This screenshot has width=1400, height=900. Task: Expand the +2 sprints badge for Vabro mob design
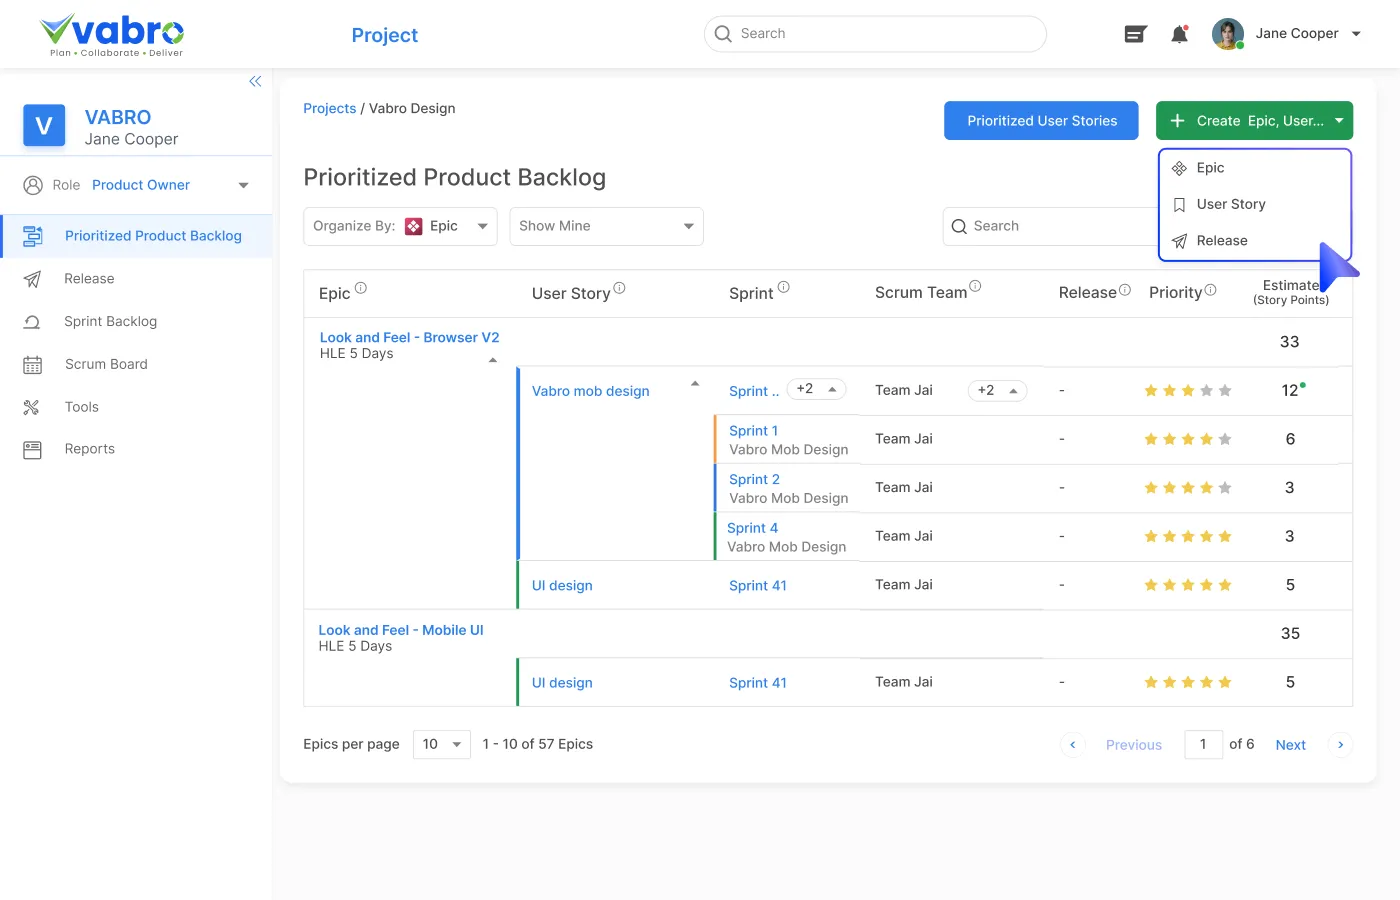817,389
